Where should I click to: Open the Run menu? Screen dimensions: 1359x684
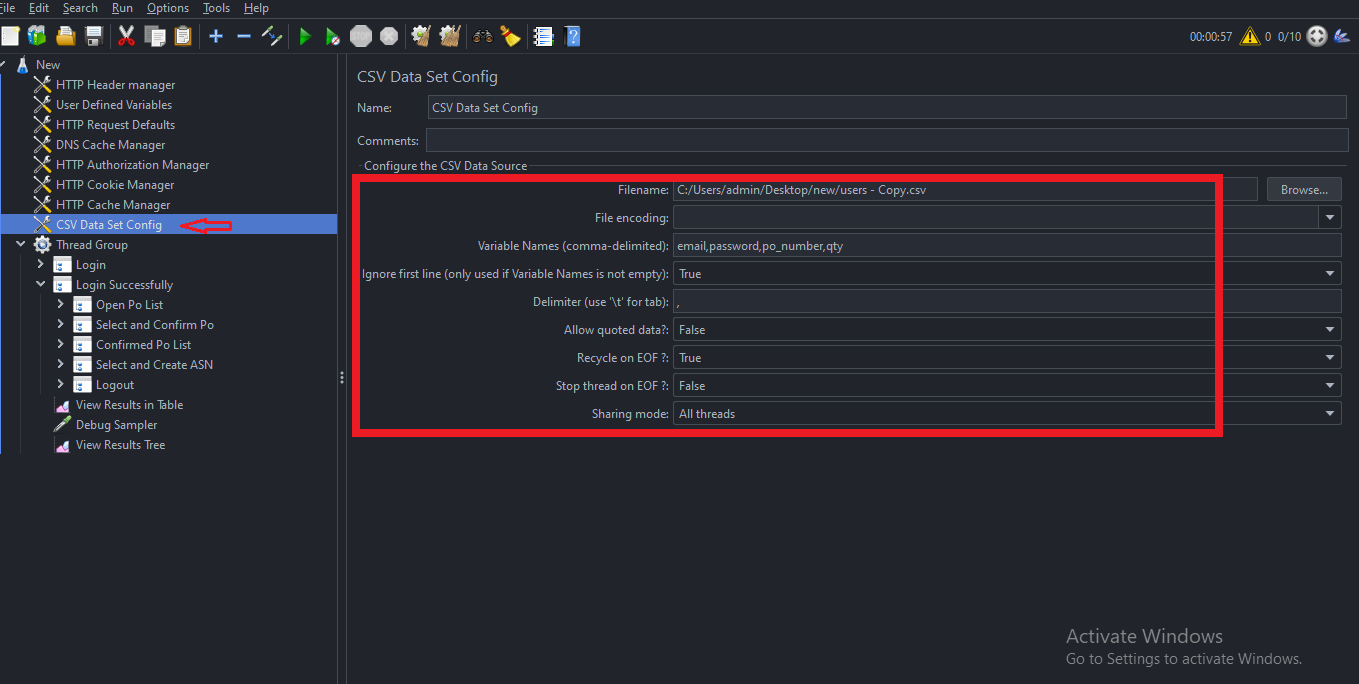click(x=122, y=8)
